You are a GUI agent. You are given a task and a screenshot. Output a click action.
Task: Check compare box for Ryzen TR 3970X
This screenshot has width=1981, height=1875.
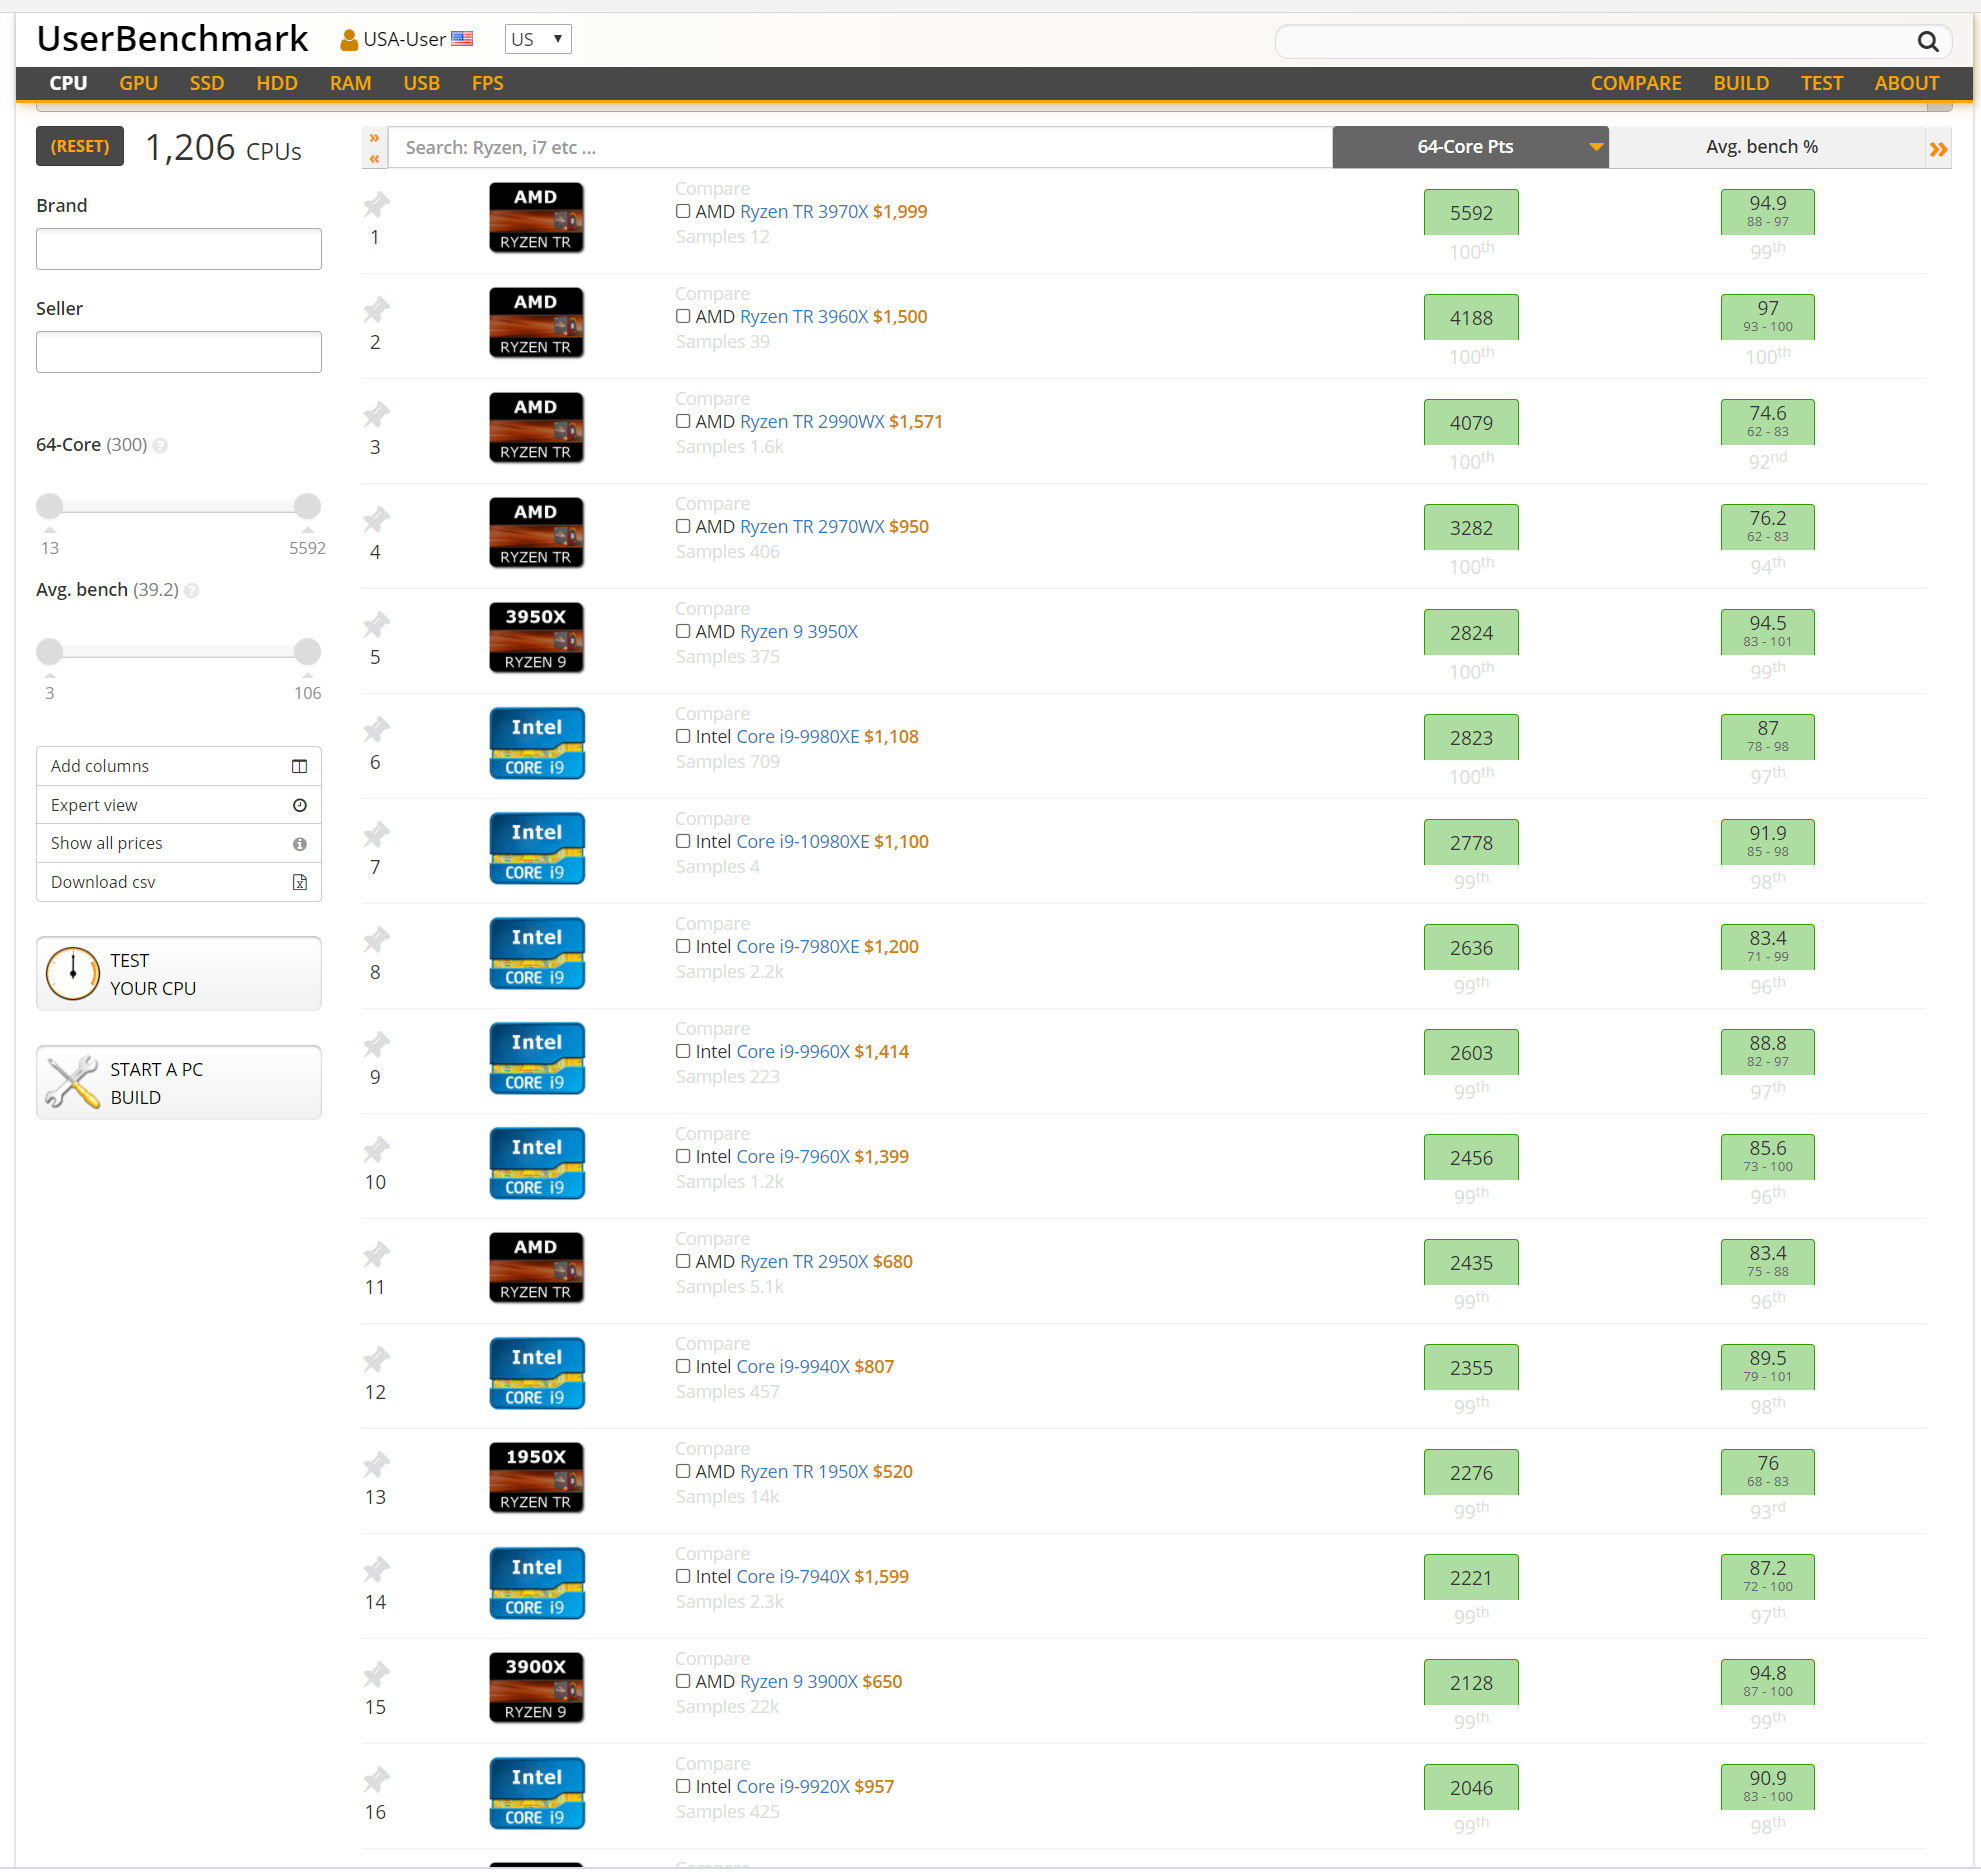683,211
